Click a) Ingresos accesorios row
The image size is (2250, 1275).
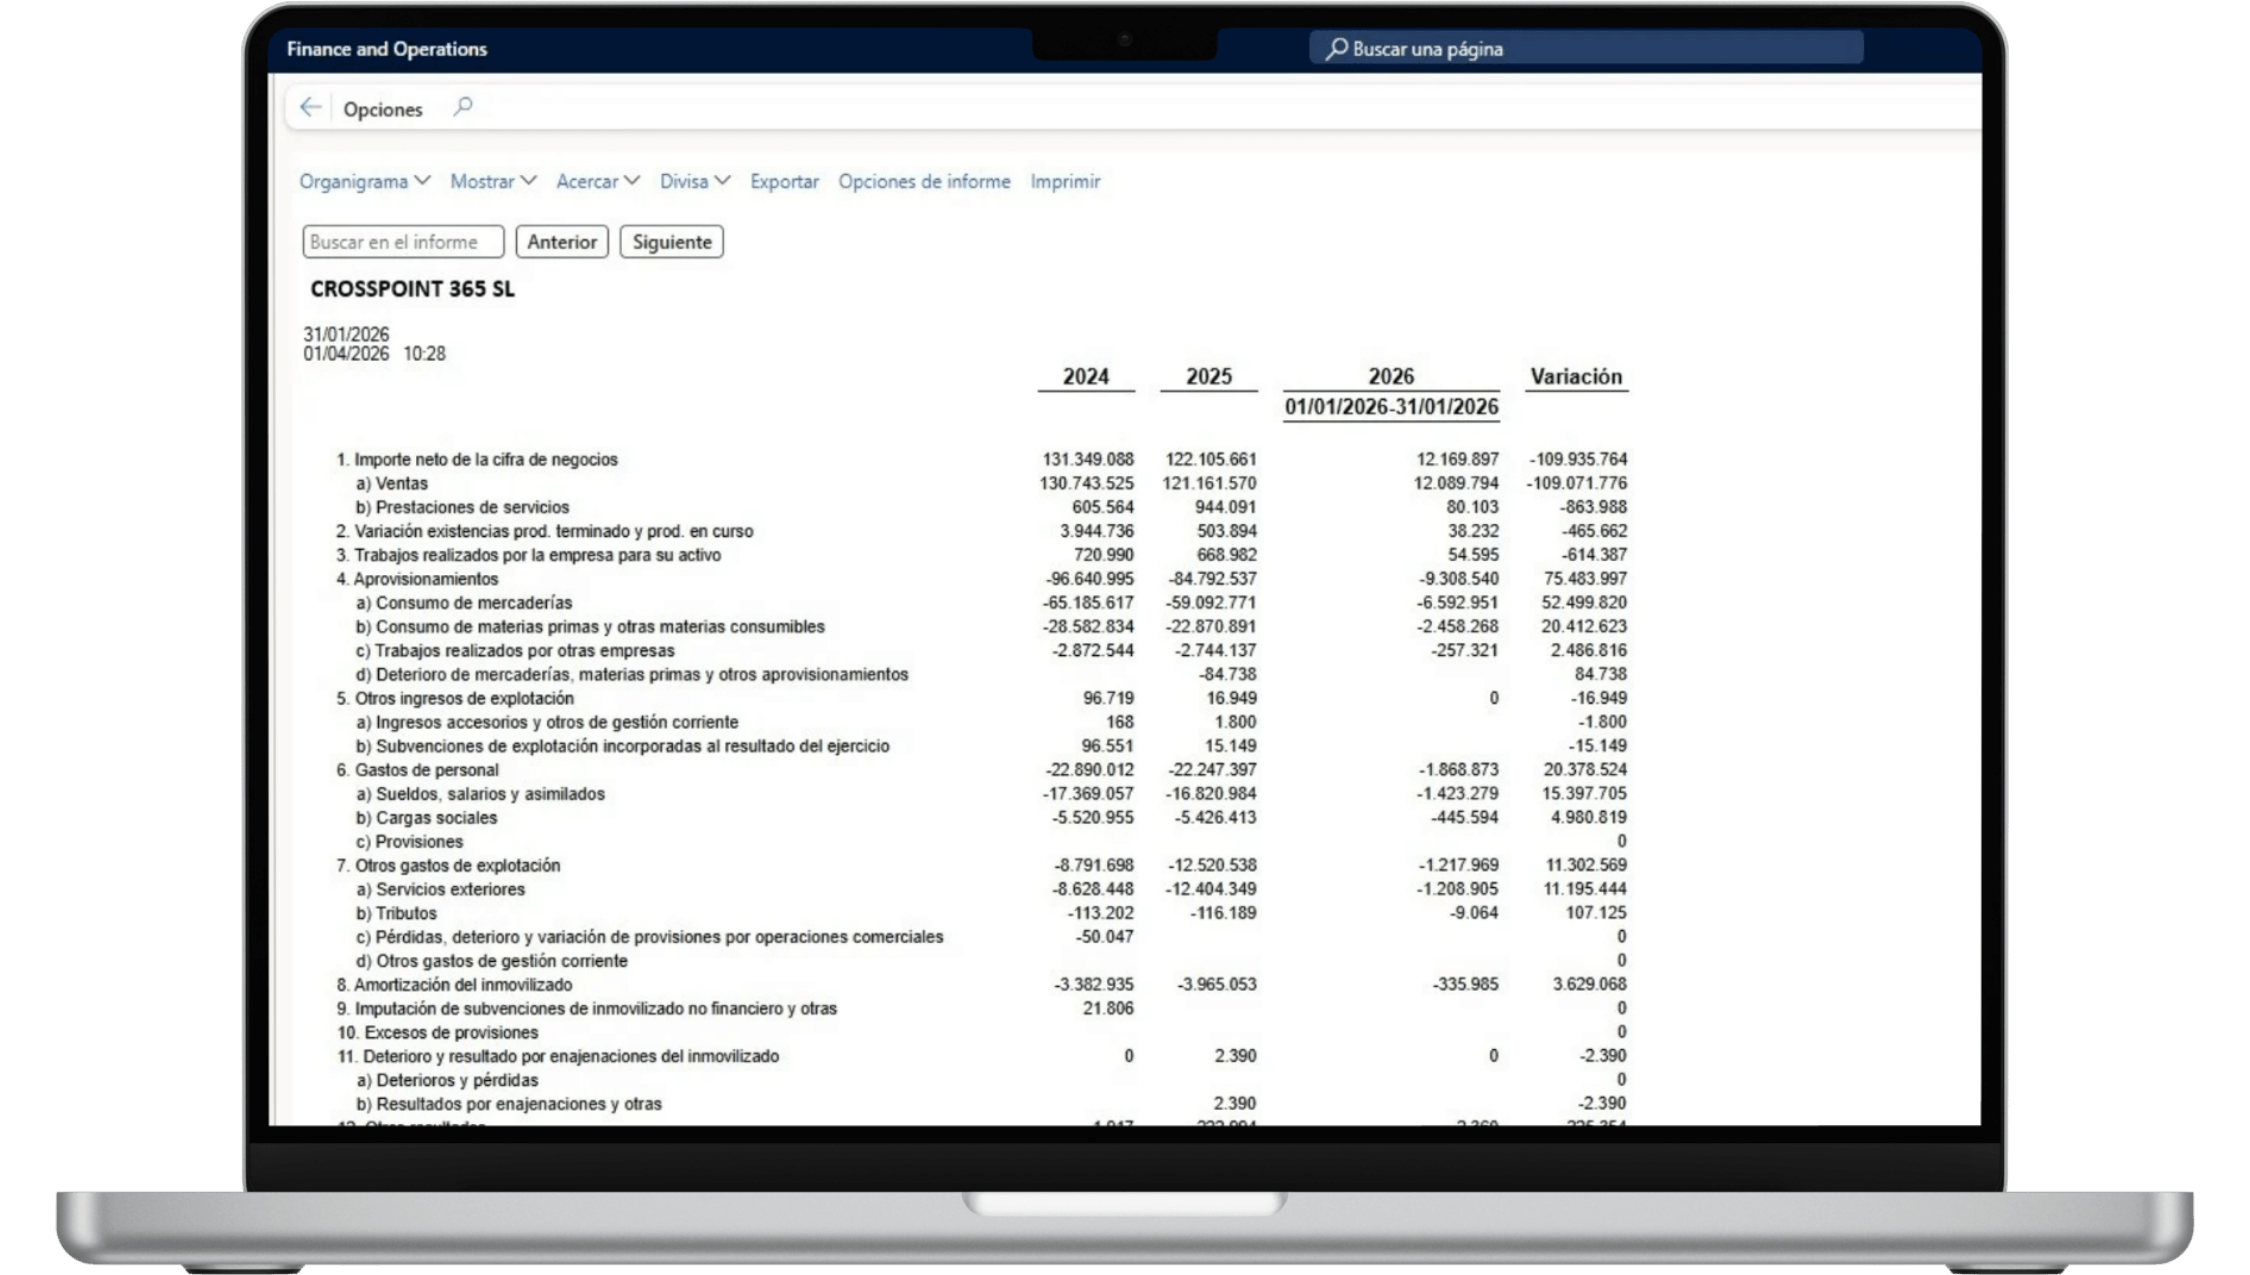(x=547, y=723)
